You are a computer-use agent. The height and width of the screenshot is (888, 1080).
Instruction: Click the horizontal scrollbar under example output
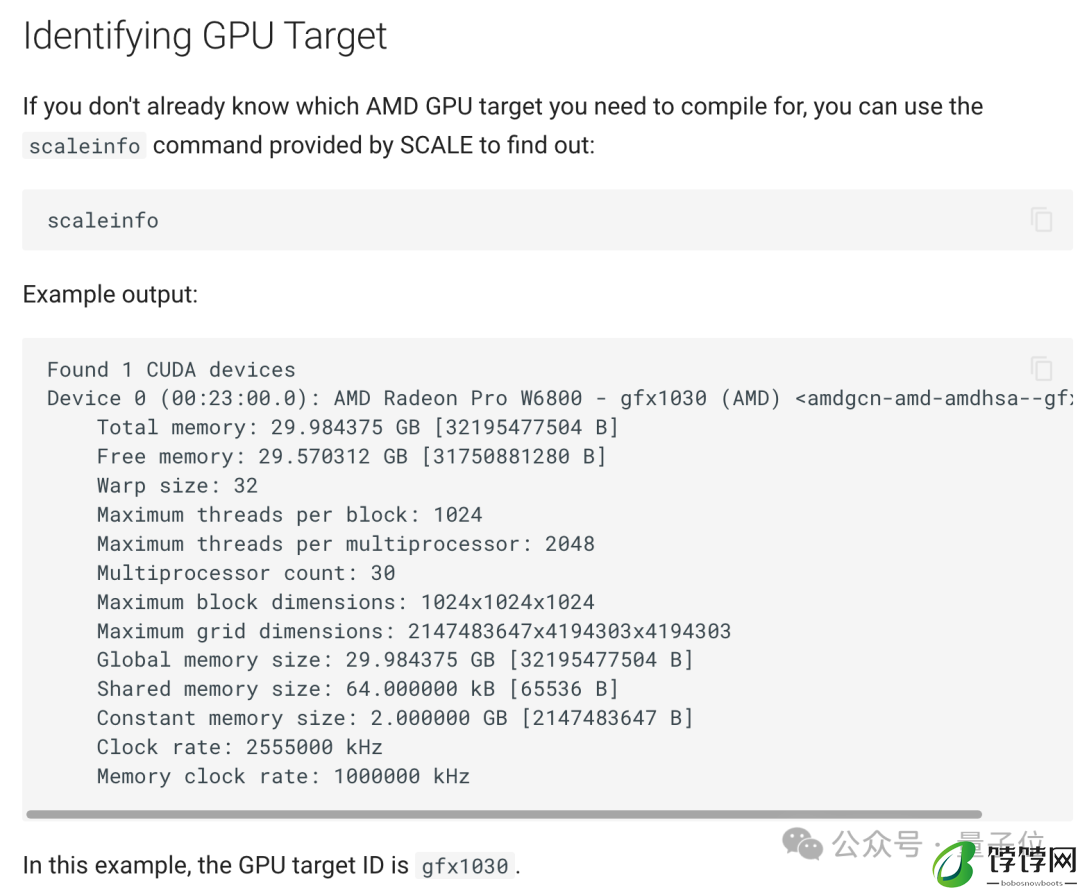[503, 814]
